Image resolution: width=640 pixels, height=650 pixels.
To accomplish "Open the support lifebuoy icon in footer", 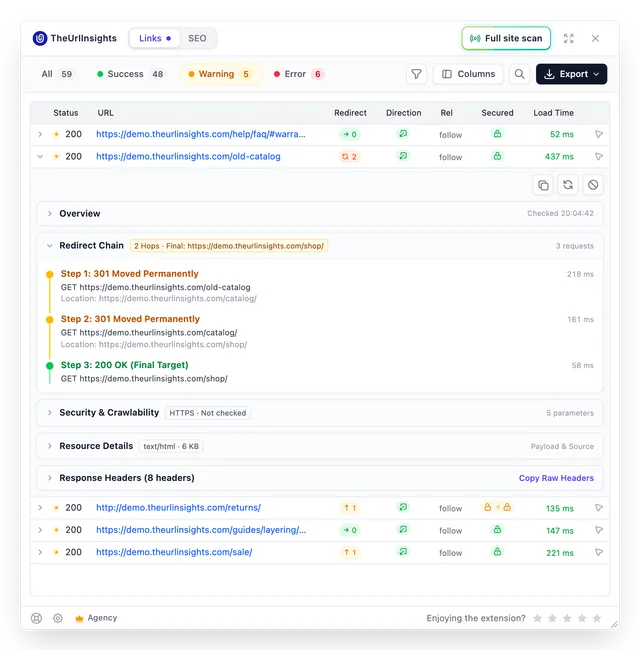I will pos(36,618).
